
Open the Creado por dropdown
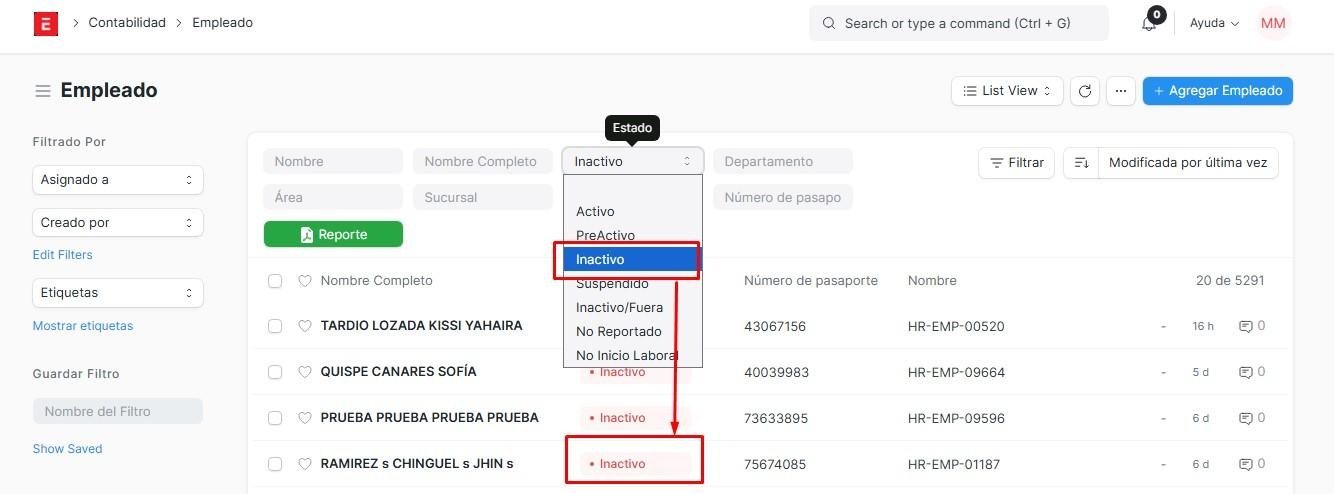coord(117,223)
